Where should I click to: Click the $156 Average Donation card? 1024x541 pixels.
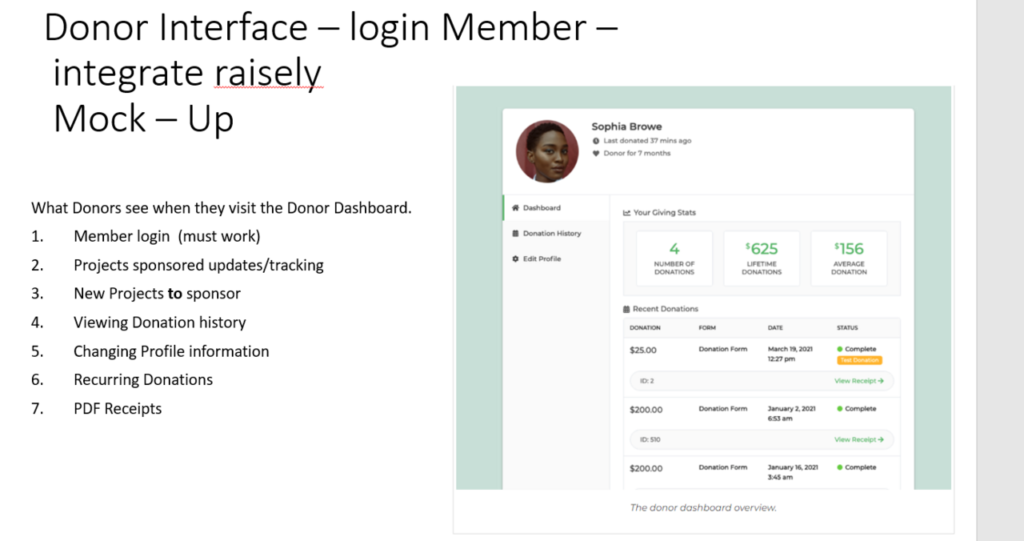pyautogui.click(x=849, y=257)
